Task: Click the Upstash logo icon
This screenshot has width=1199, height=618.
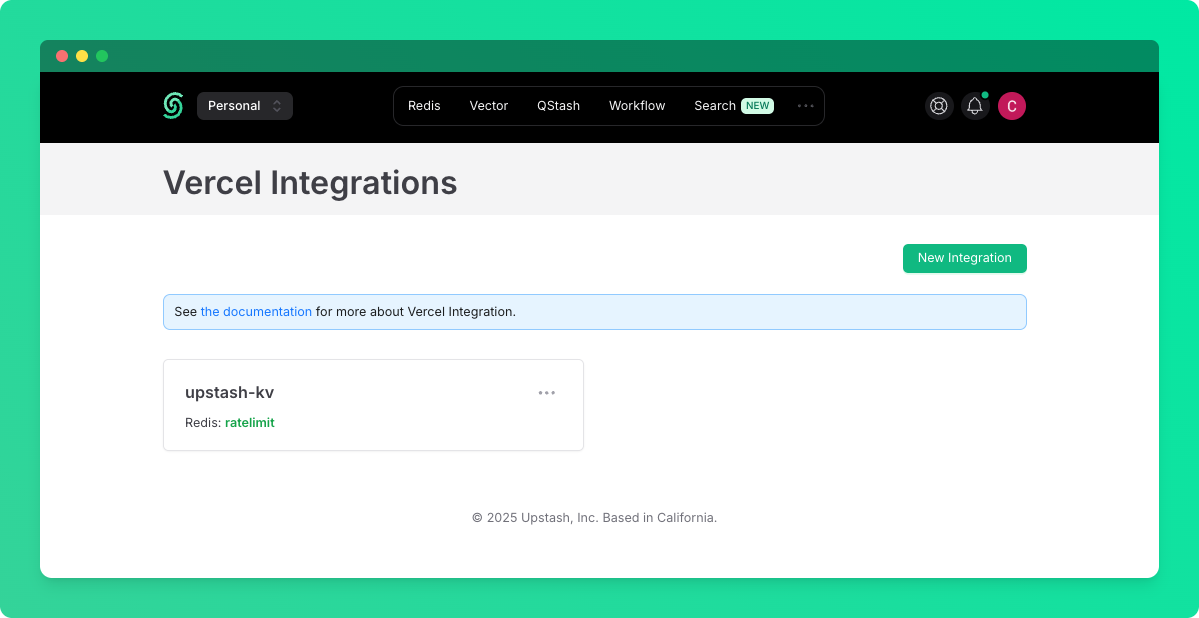Action: [173, 106]
